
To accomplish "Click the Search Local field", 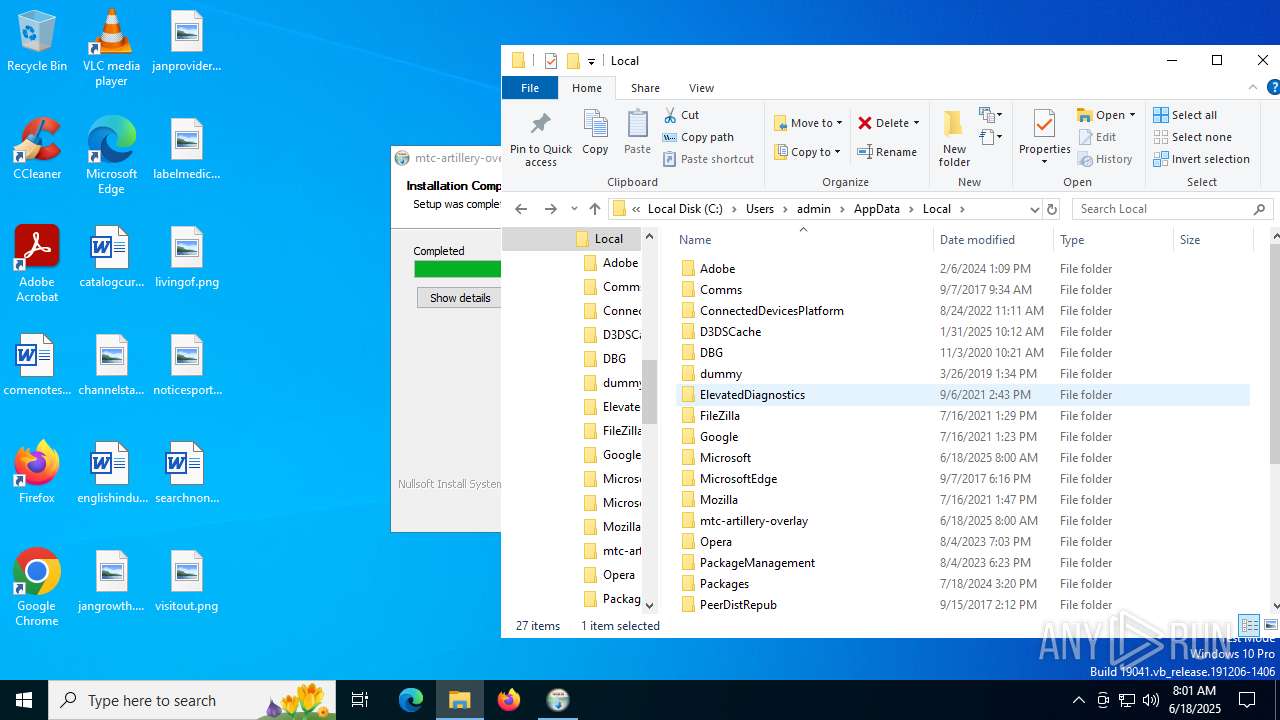I will click(1172, 209).
